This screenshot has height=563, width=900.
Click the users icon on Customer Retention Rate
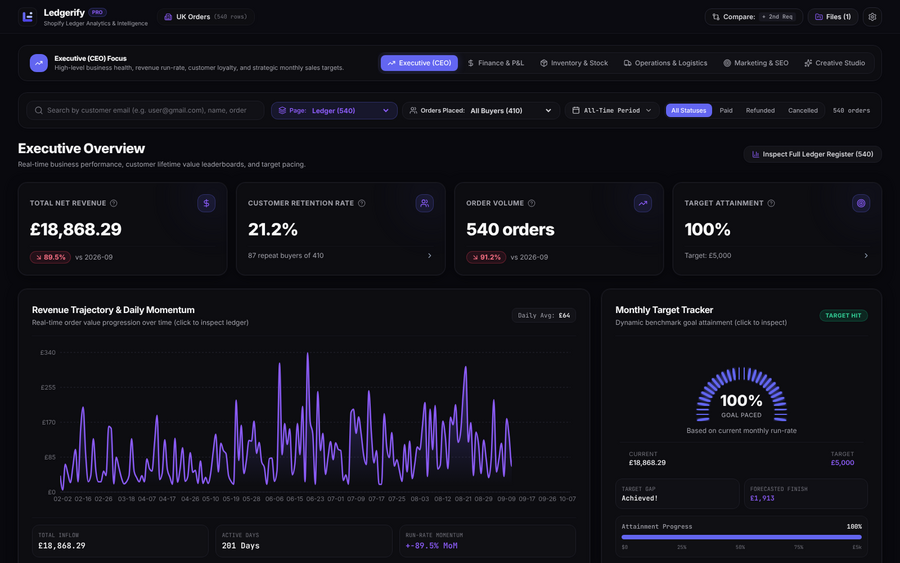(424, 203)
